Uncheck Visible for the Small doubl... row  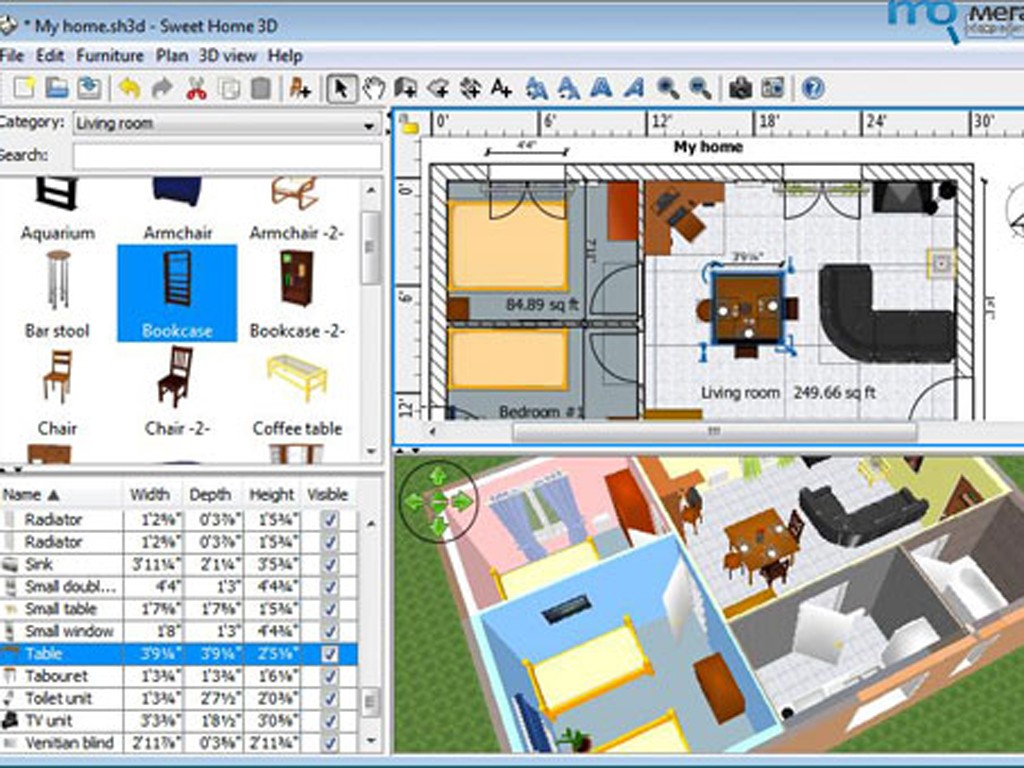tap(330, 586)
